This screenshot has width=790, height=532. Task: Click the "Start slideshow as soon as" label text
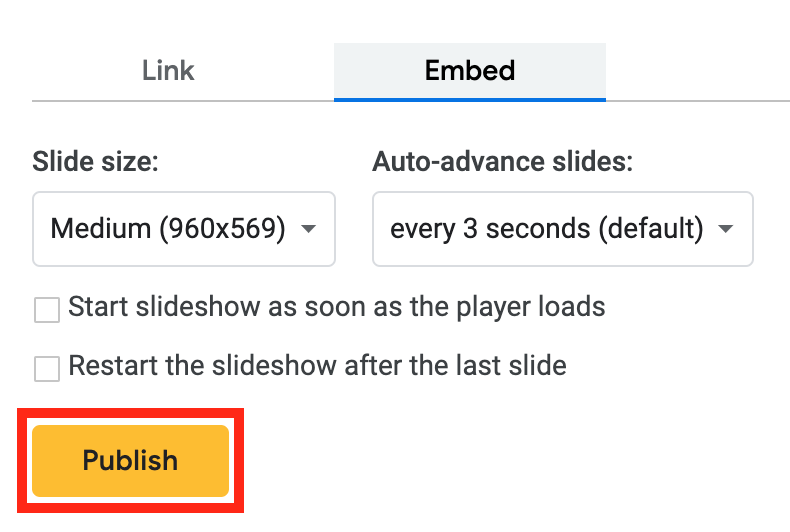tap(250, 307)
